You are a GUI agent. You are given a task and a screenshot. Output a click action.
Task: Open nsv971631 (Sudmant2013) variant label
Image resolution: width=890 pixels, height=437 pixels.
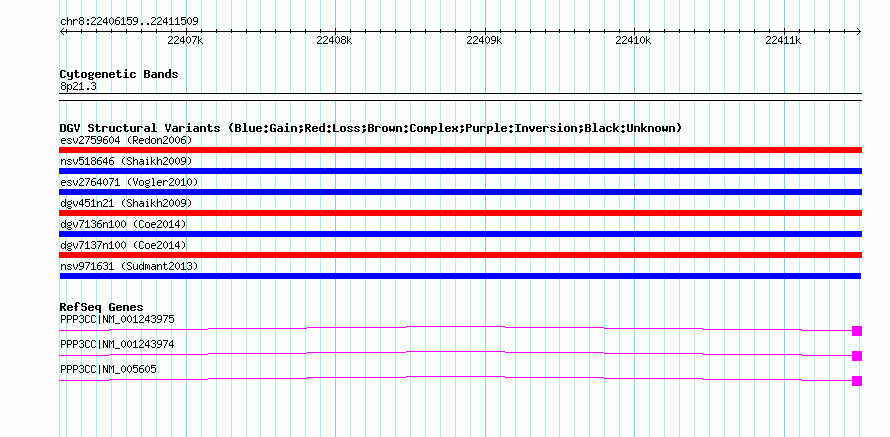(x=129, y=266)
